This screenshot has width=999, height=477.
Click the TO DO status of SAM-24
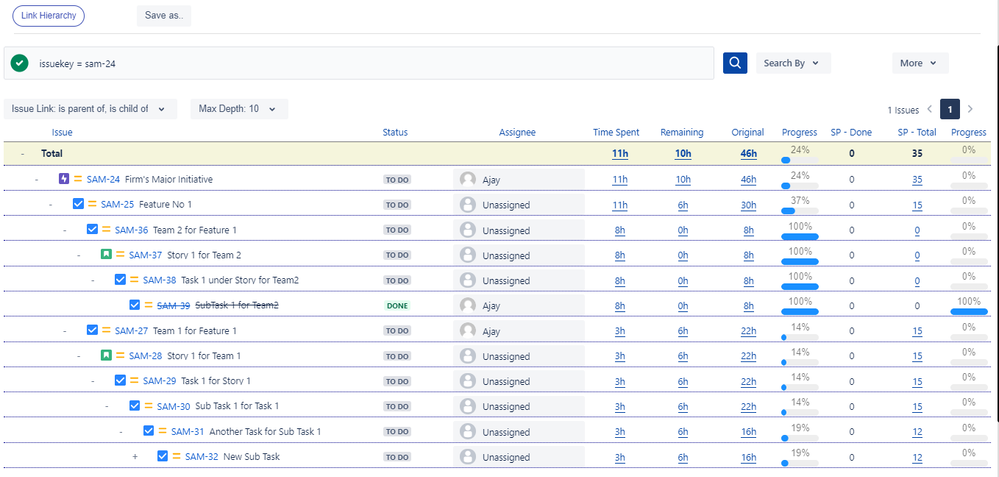397,180
